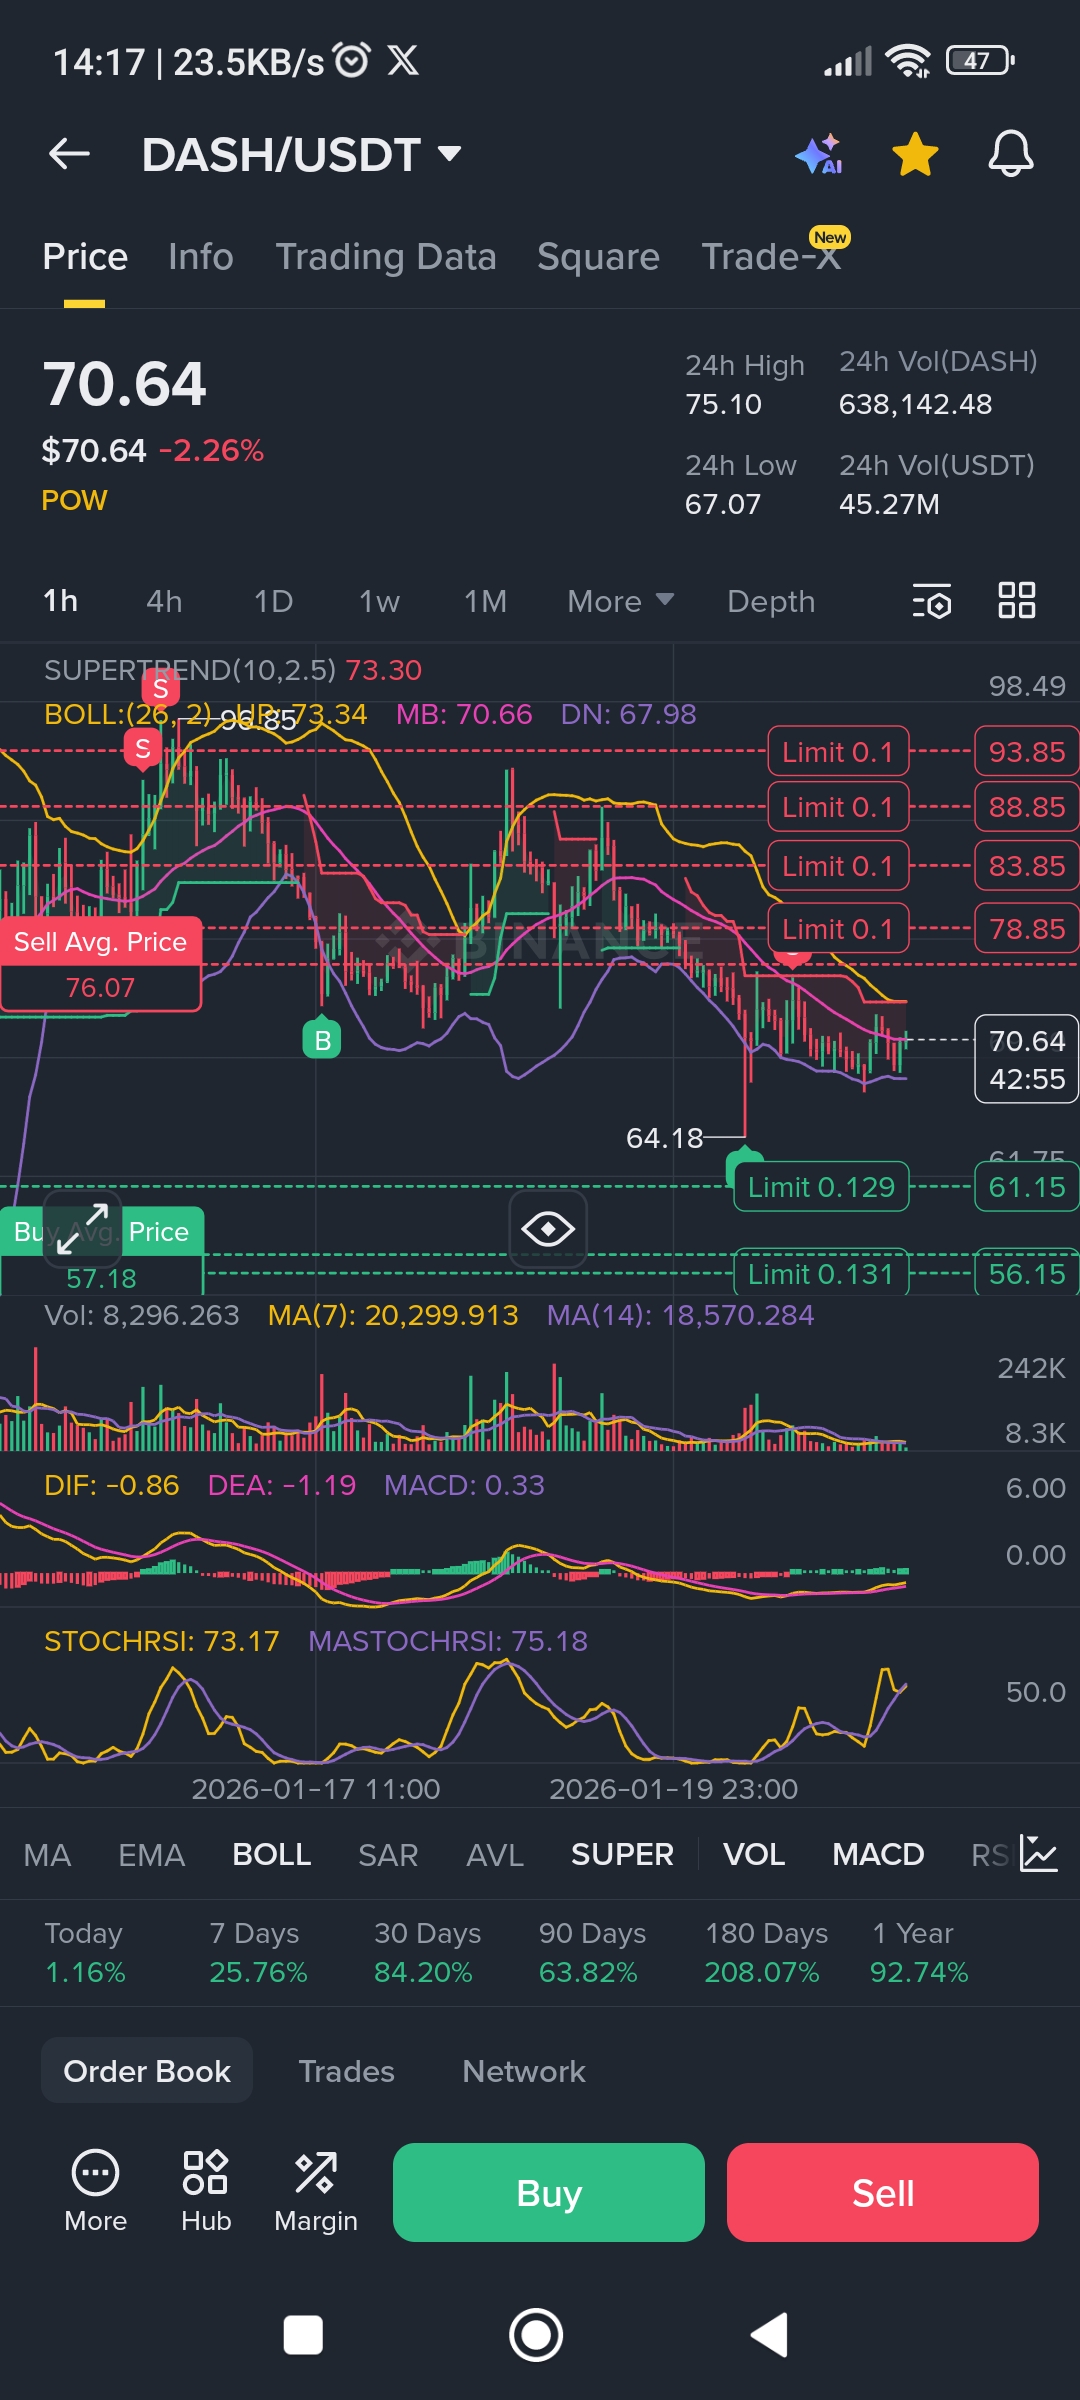The width and height of the screenshot is (1080, 2400).
Task: Tap the Android recent apps square
Action: click(x=303, y=2336)
